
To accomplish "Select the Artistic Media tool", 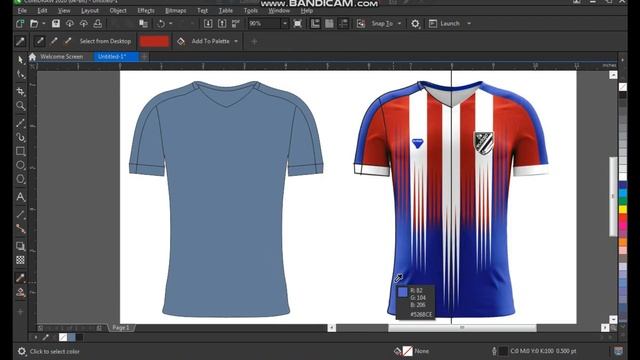I will pos(20,137).
